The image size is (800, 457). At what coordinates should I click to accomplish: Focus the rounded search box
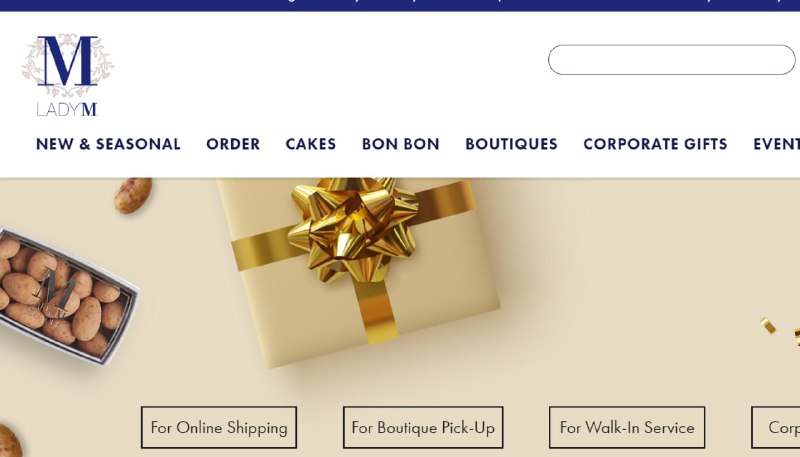671,60
